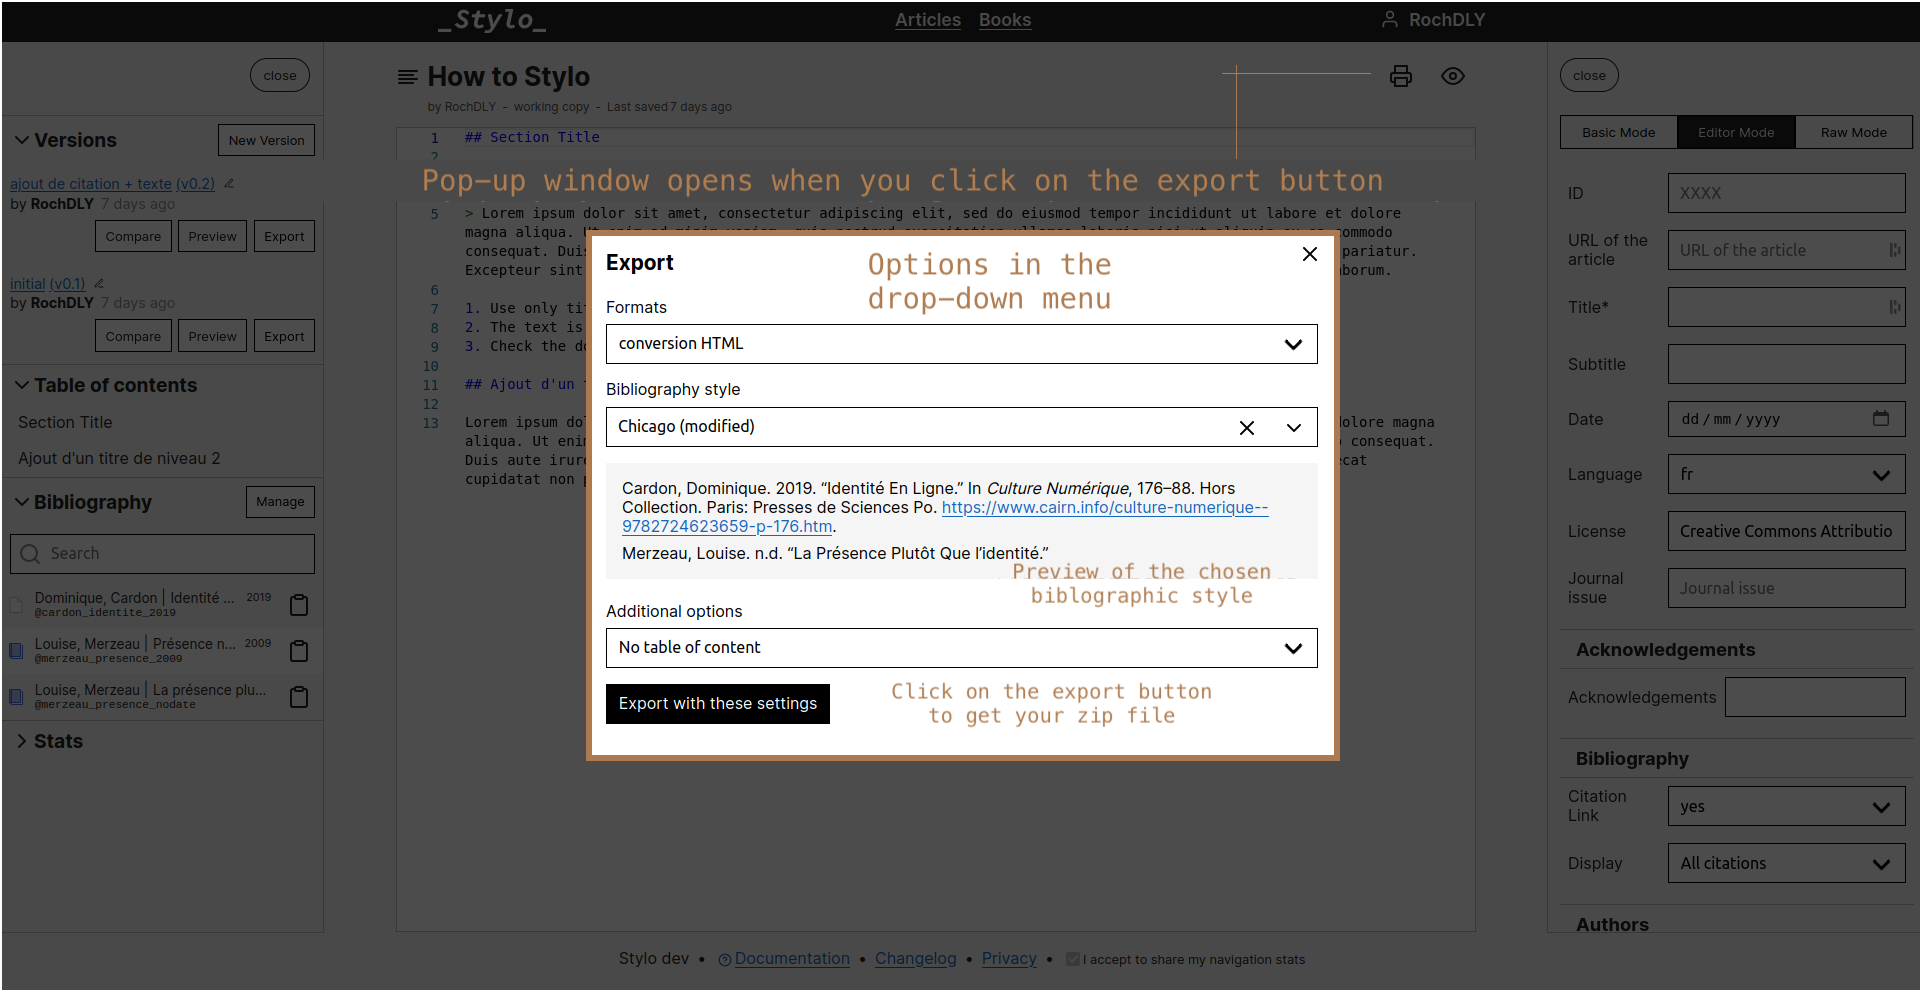Viewport: 1920px width, 990px height.
Task: Open version link ajout de citation + texte (v0.2)
Action: (112, 184)
